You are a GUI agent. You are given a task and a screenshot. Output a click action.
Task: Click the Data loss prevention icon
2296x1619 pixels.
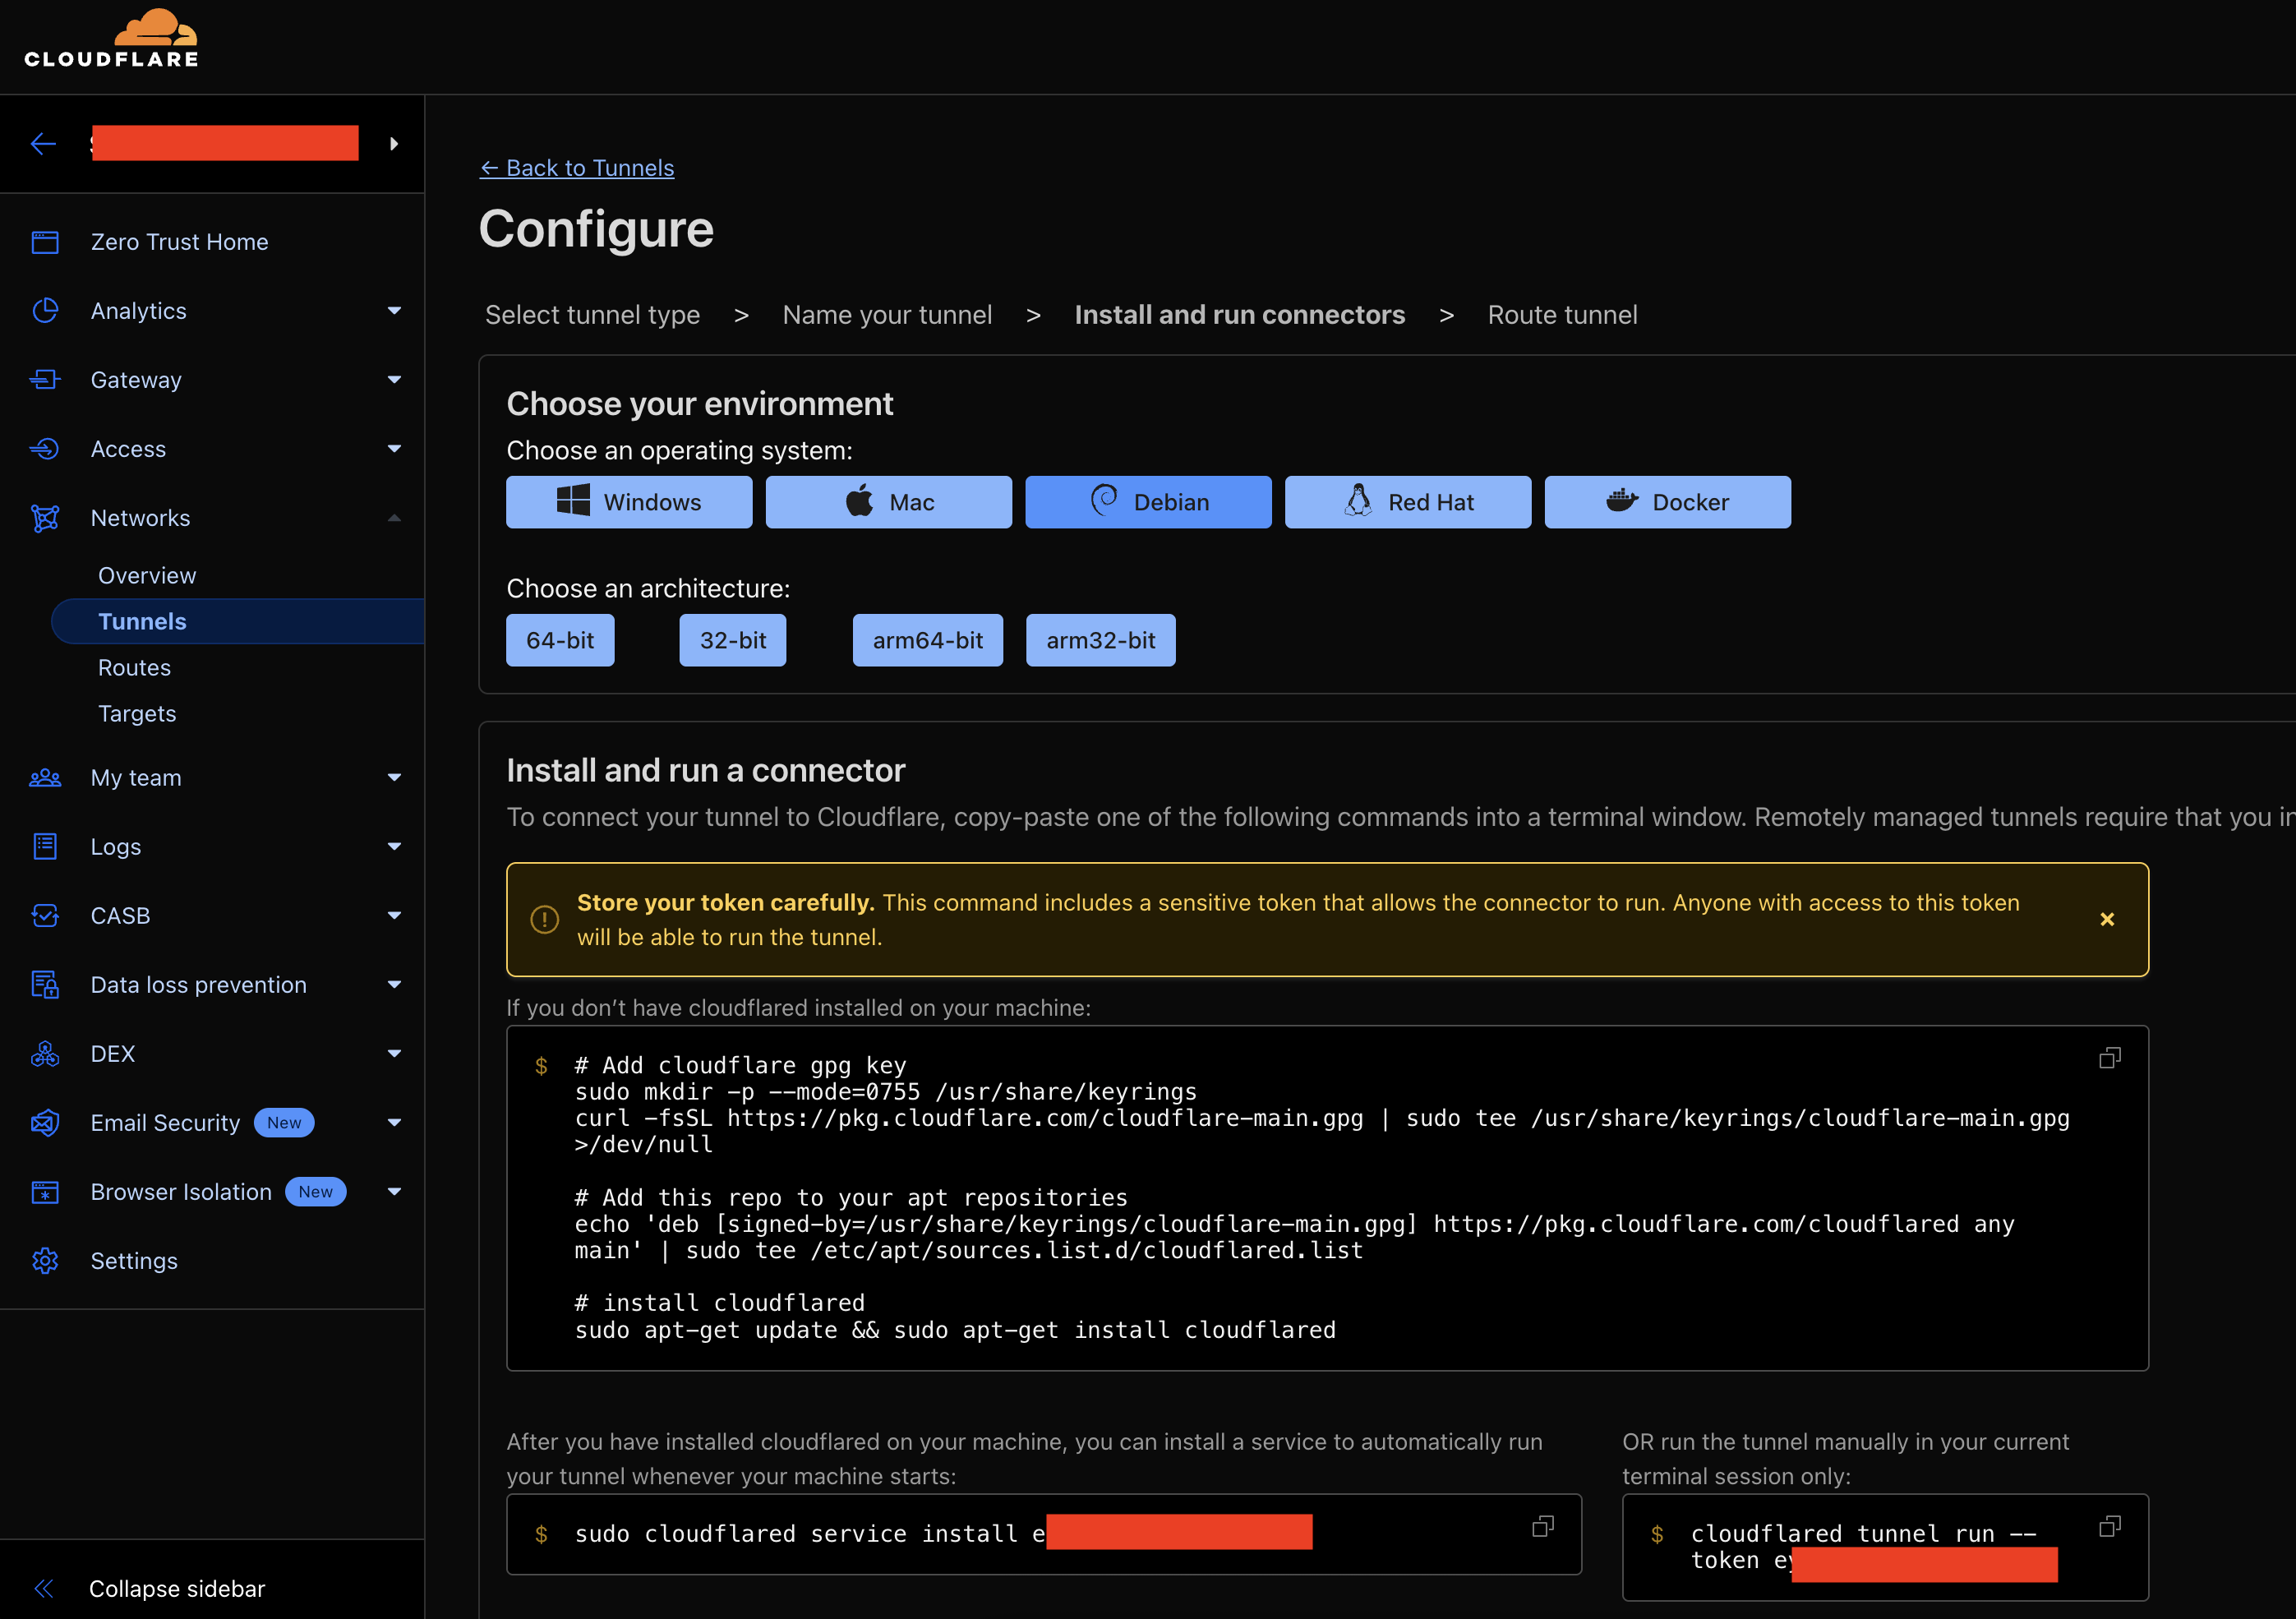pyautogui.click(x=45, y=985)
